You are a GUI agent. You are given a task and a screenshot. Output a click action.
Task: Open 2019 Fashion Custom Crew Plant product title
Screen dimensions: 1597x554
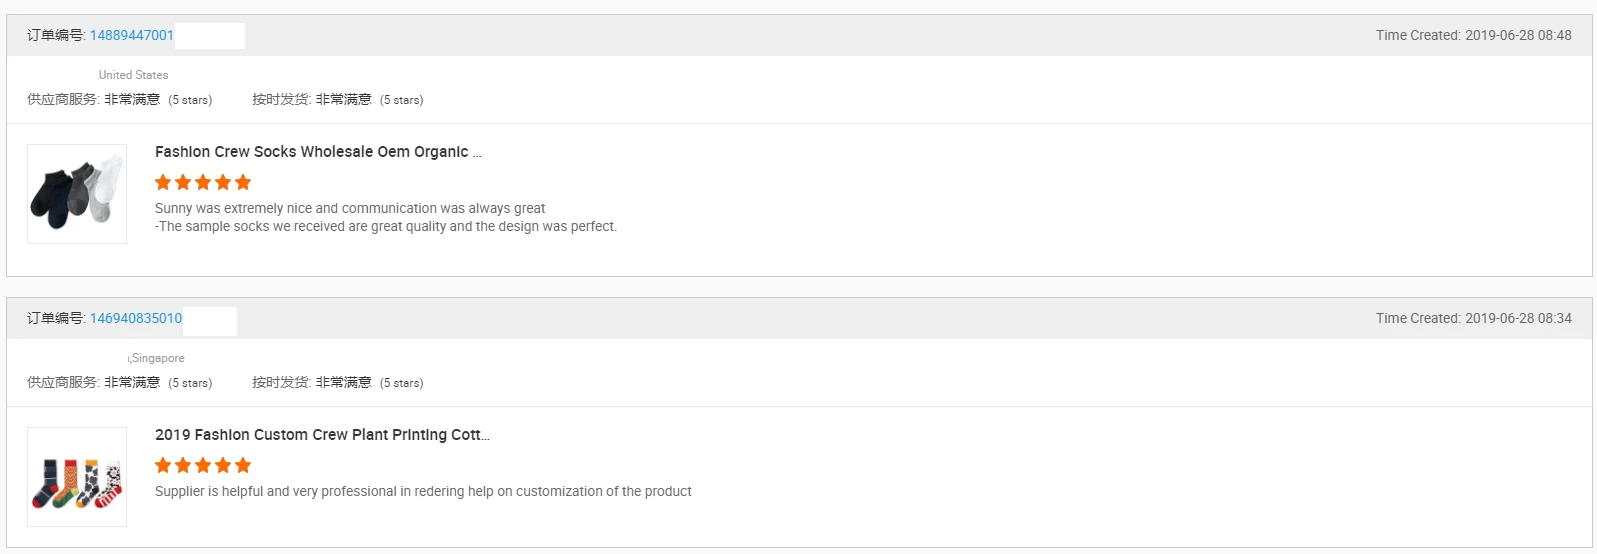click(x=322, y=435)
